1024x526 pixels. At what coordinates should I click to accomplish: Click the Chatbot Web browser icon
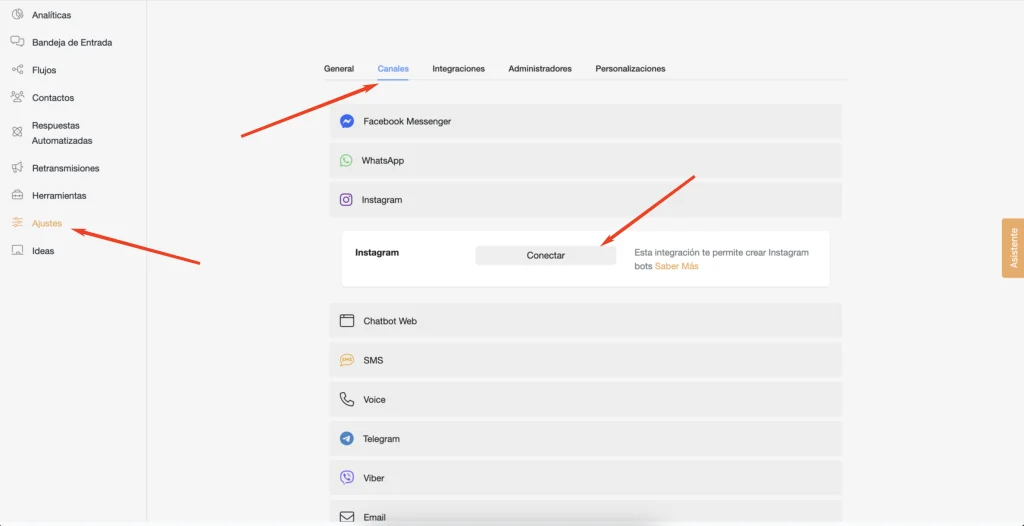[347, 321]
